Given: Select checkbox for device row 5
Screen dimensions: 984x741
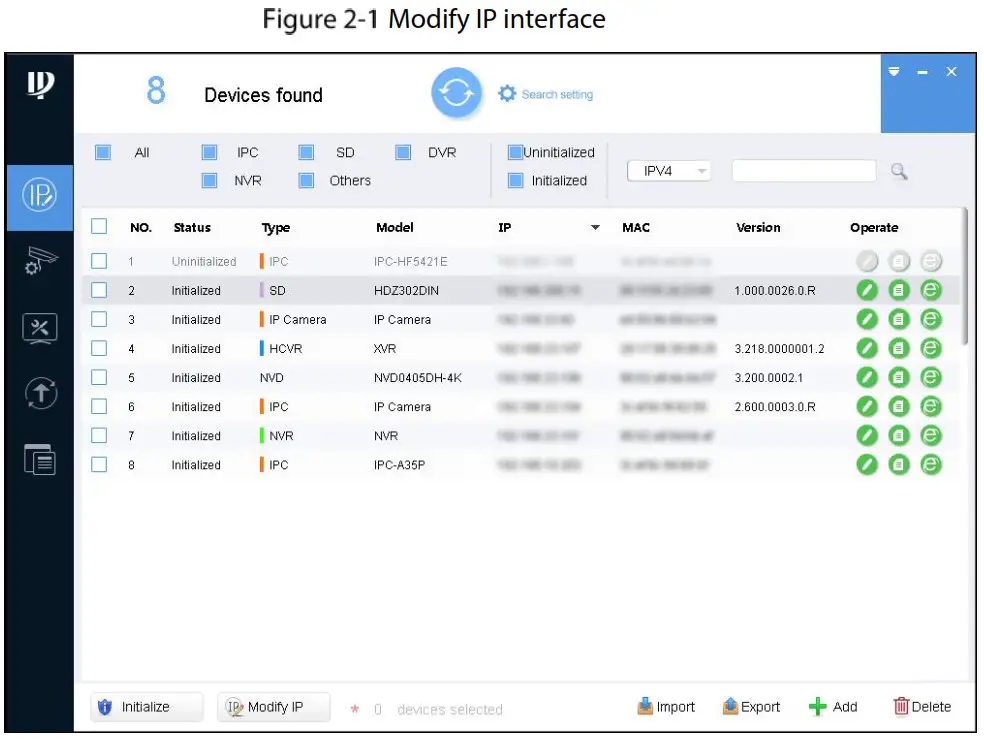Looking at the screenshot, I should 99,377.
